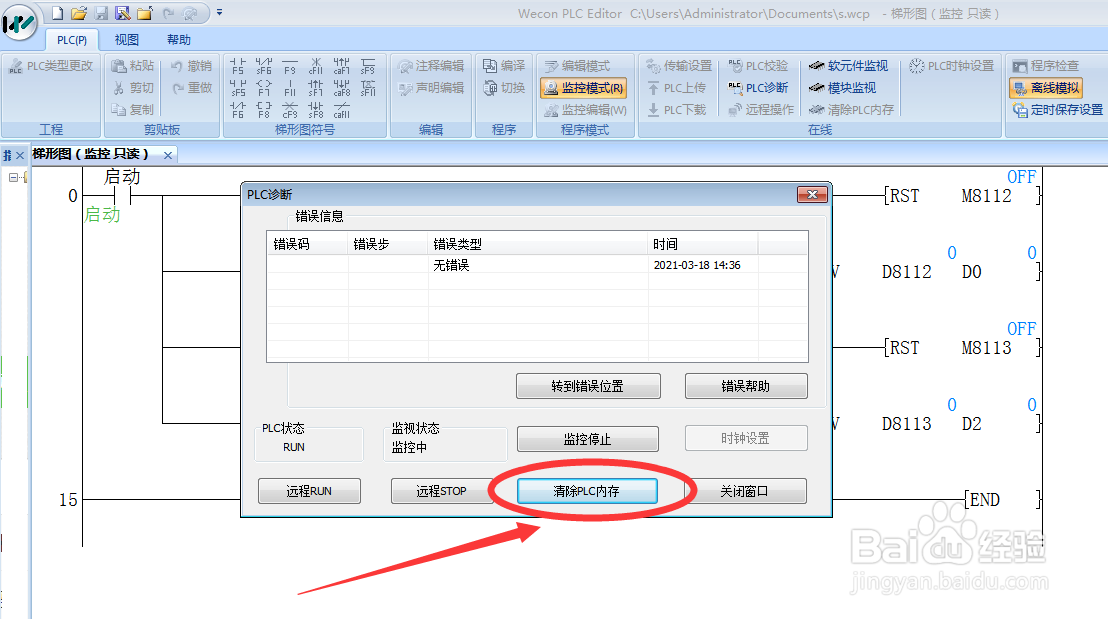Insert rising edge sF7 symbol
The image size is (1108, 619).
click(x=316, y=88)
